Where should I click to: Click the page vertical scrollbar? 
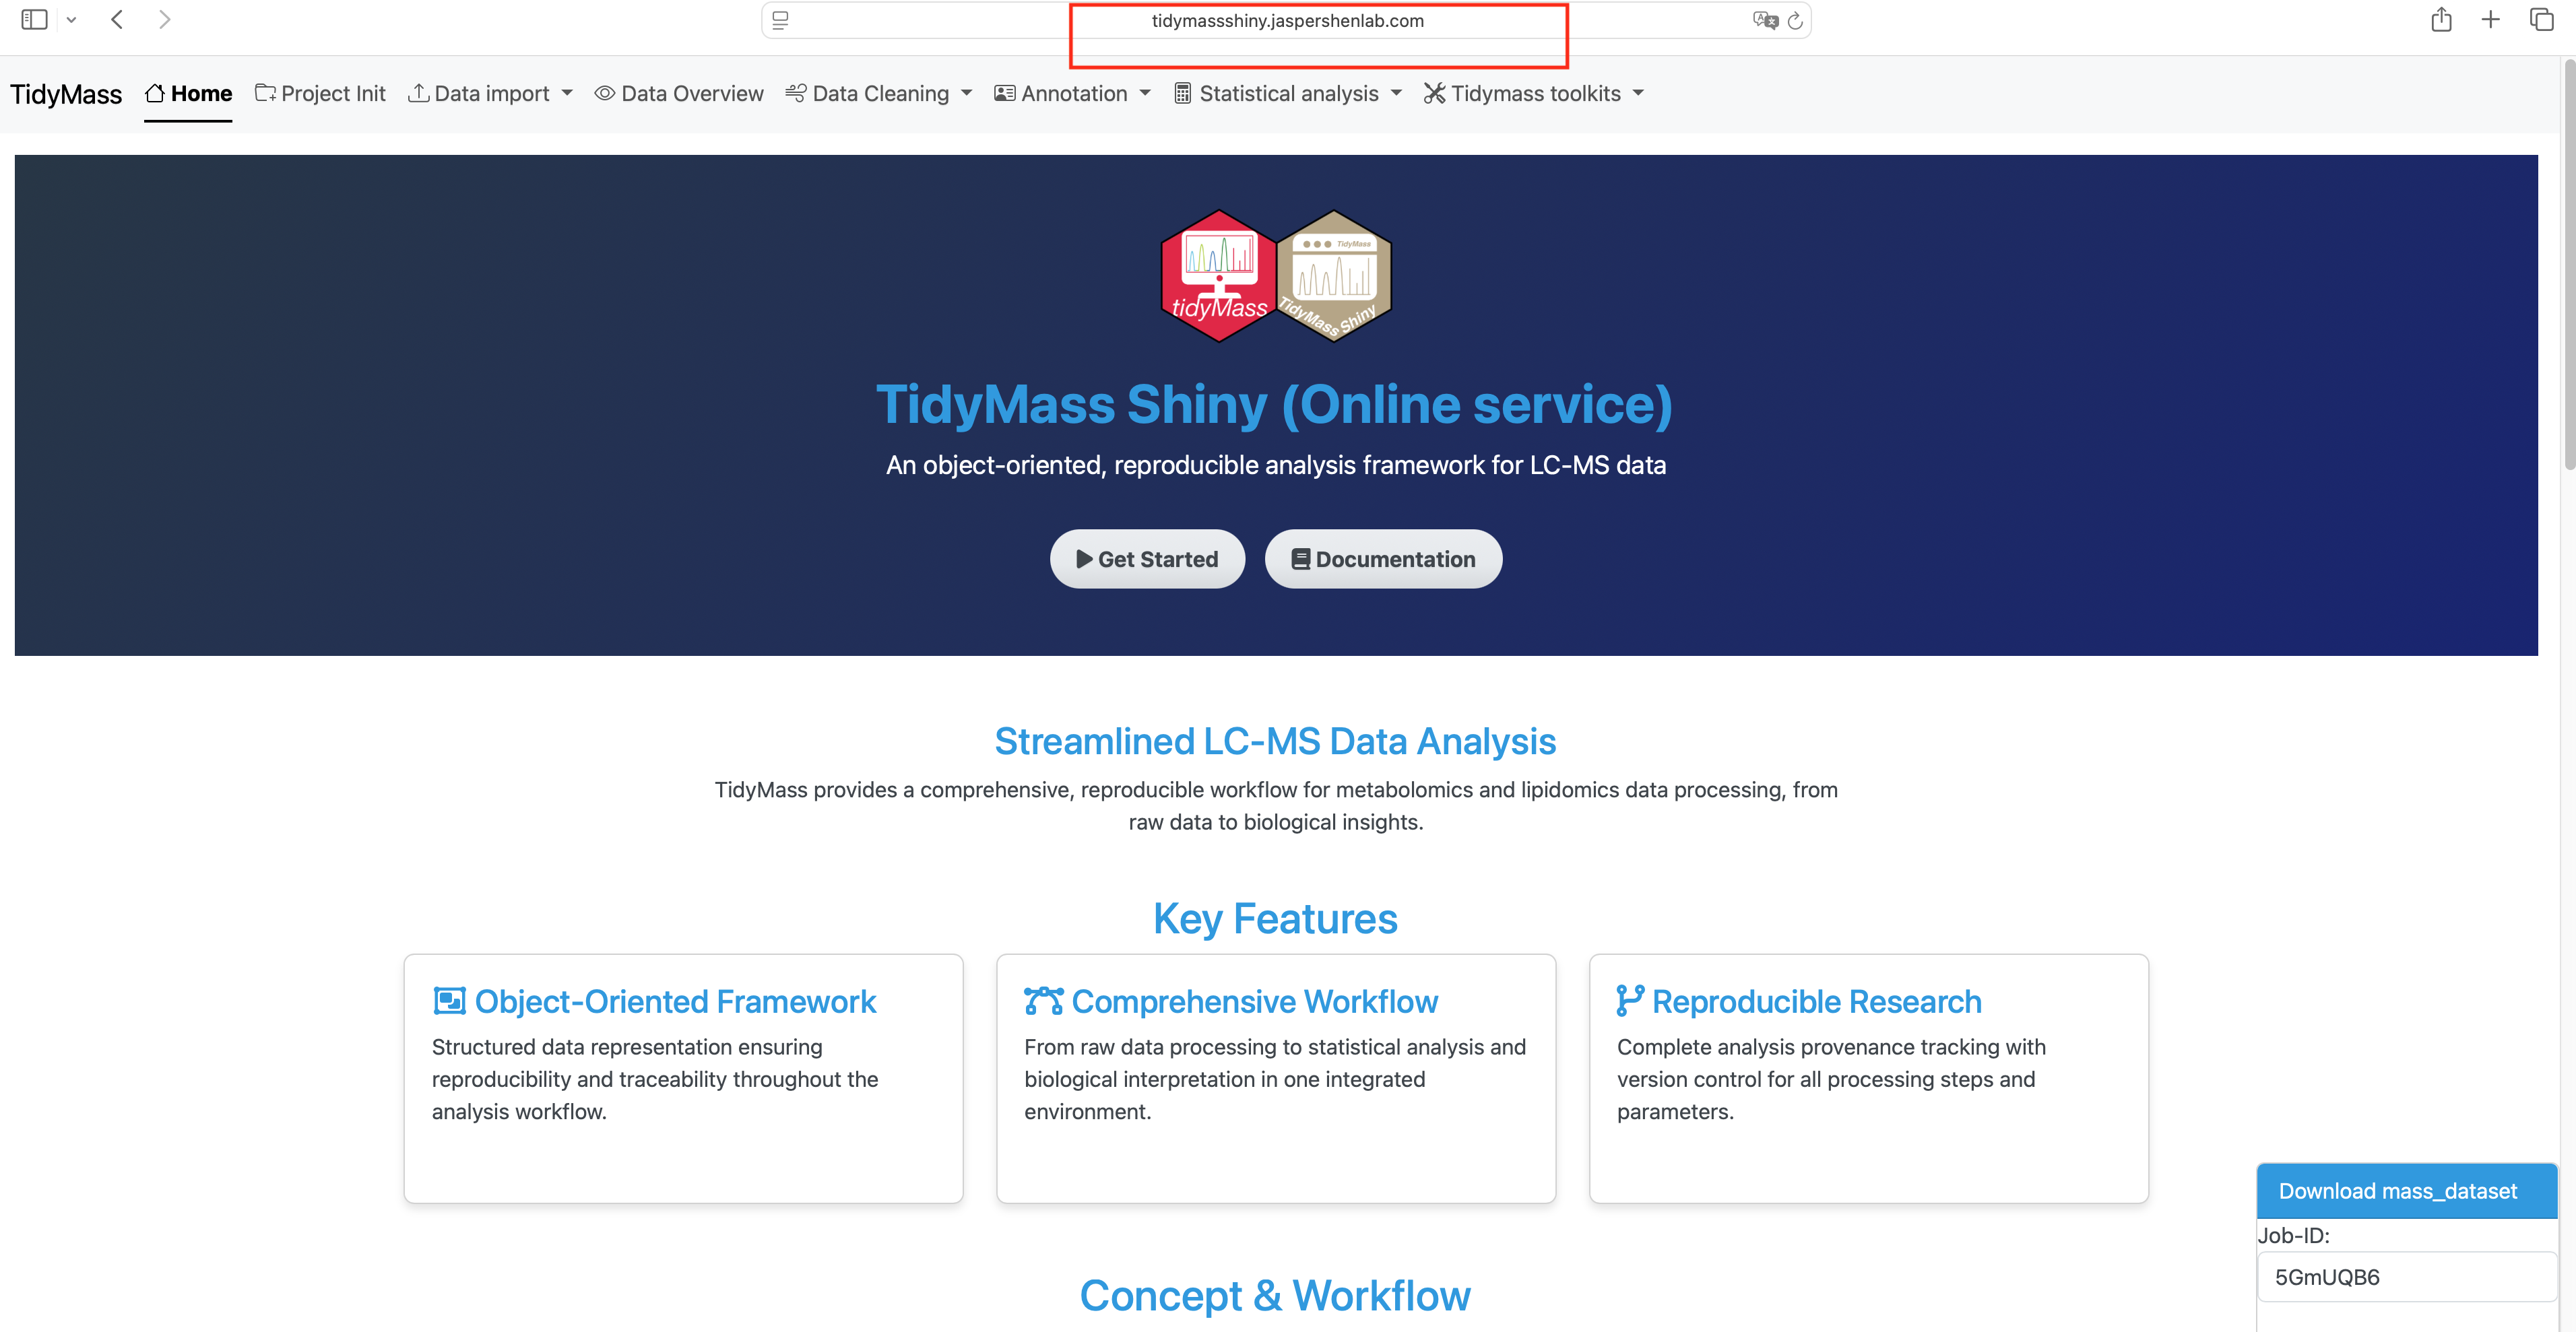click(2568, 265)
